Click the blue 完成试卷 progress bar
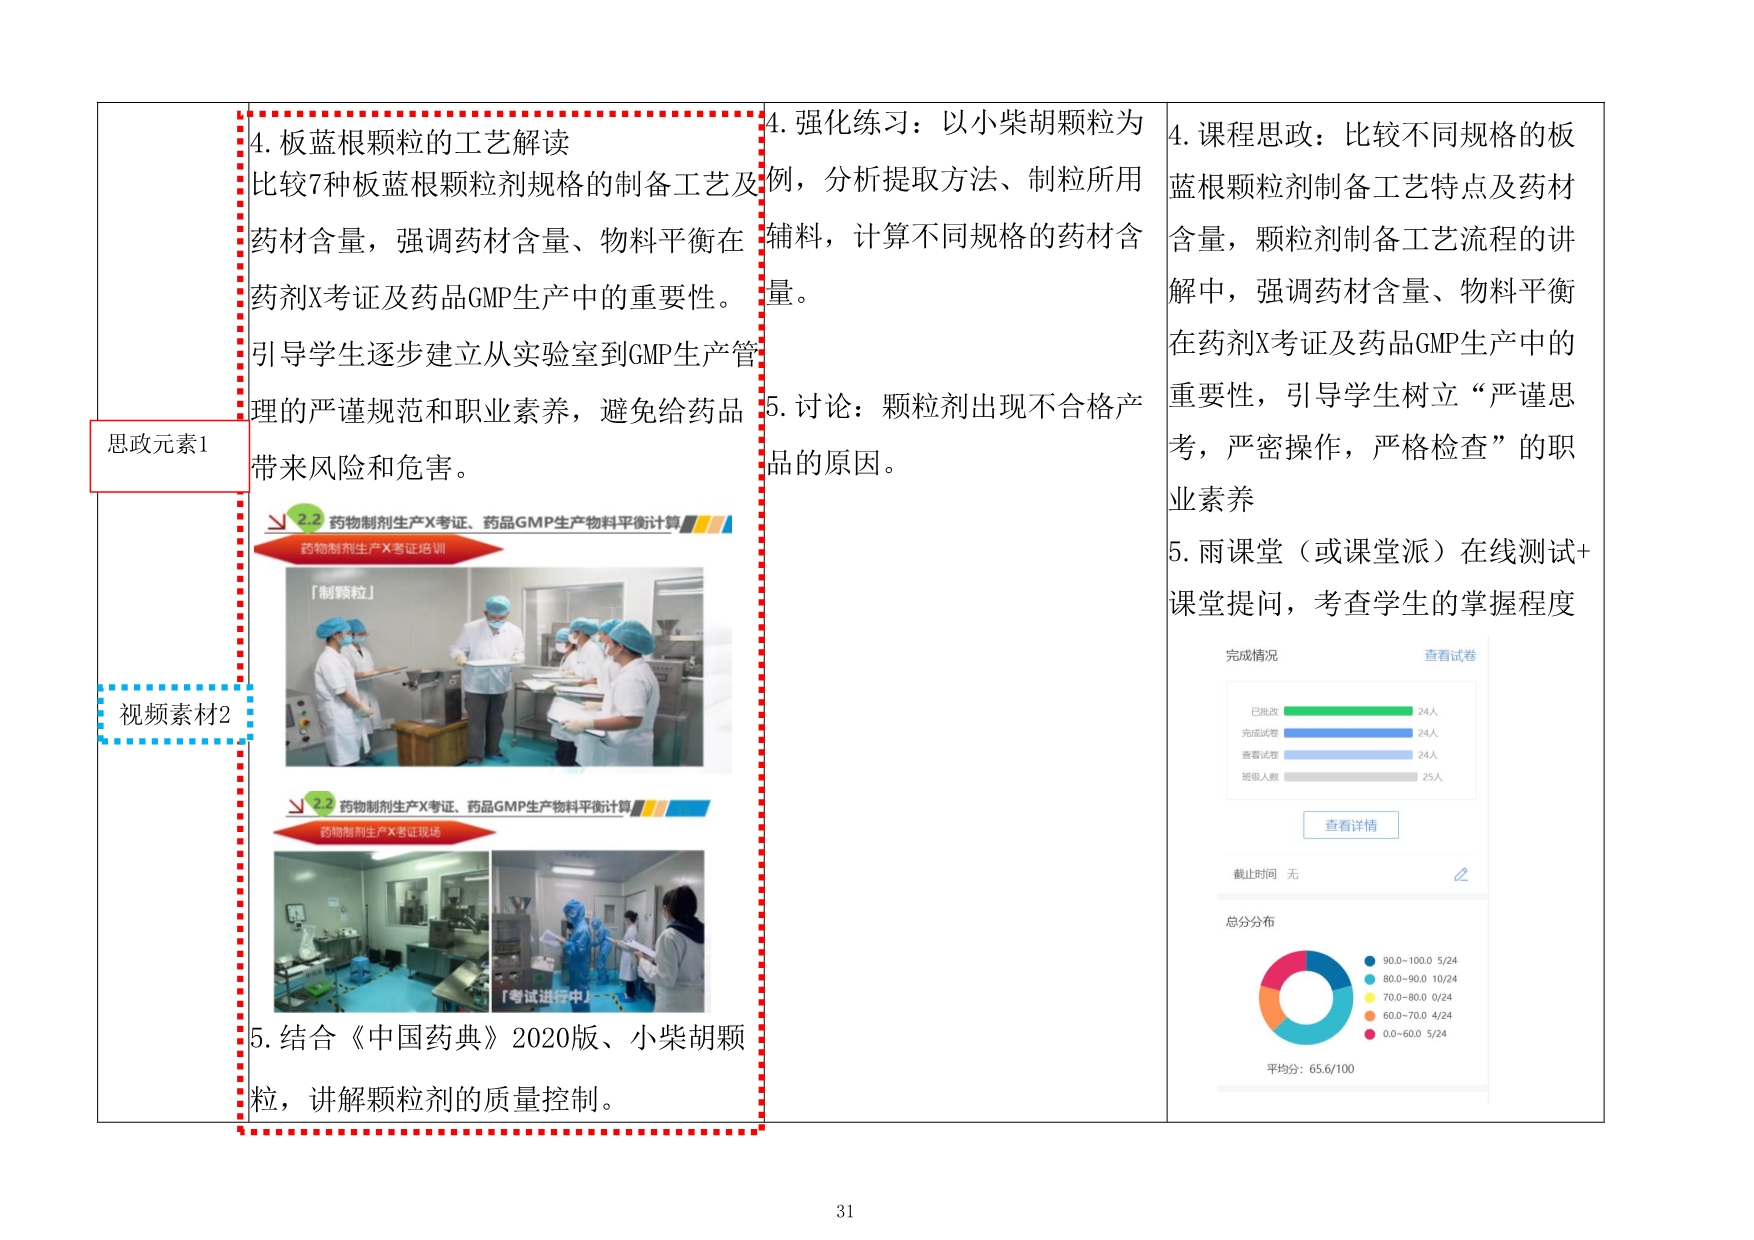The width and height of the screenshot is (1754, 1240). [1347, 733]
